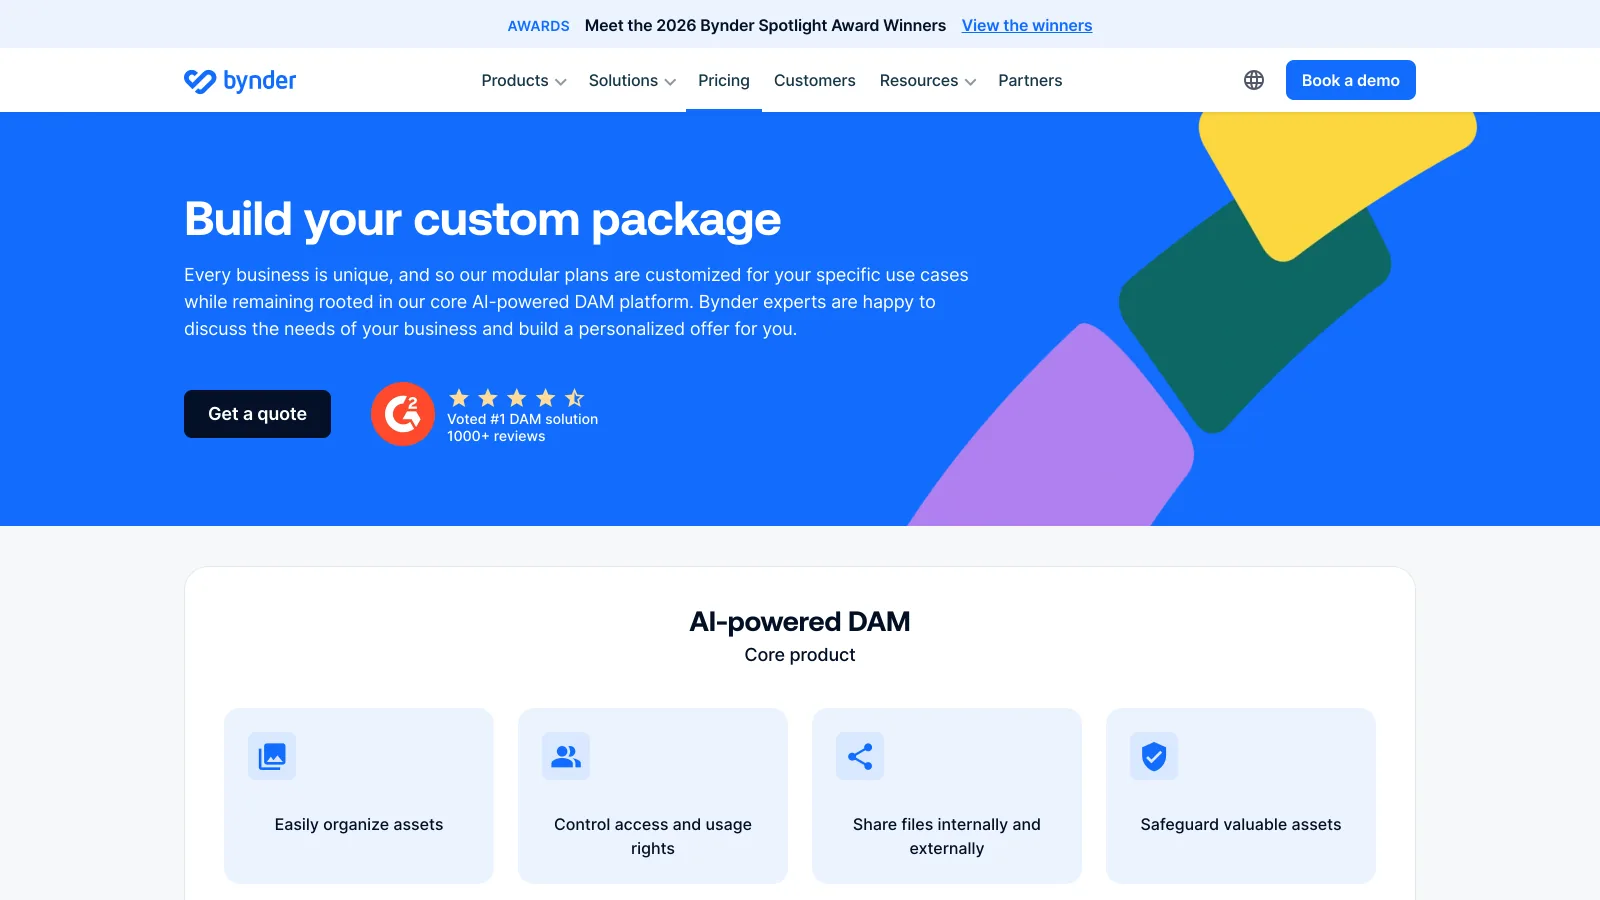
Task: Click the G2 badge logo
Action: (x=403, y=414)
